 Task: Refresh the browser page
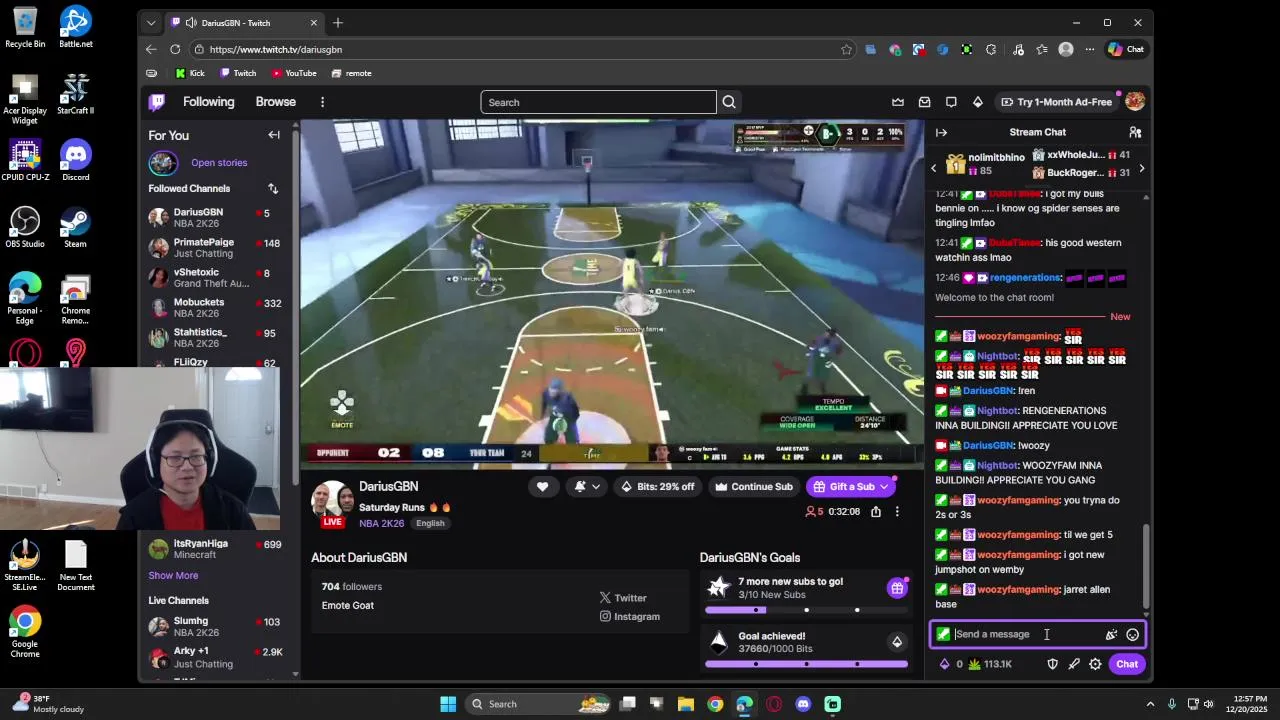click(x=175, y=49)
